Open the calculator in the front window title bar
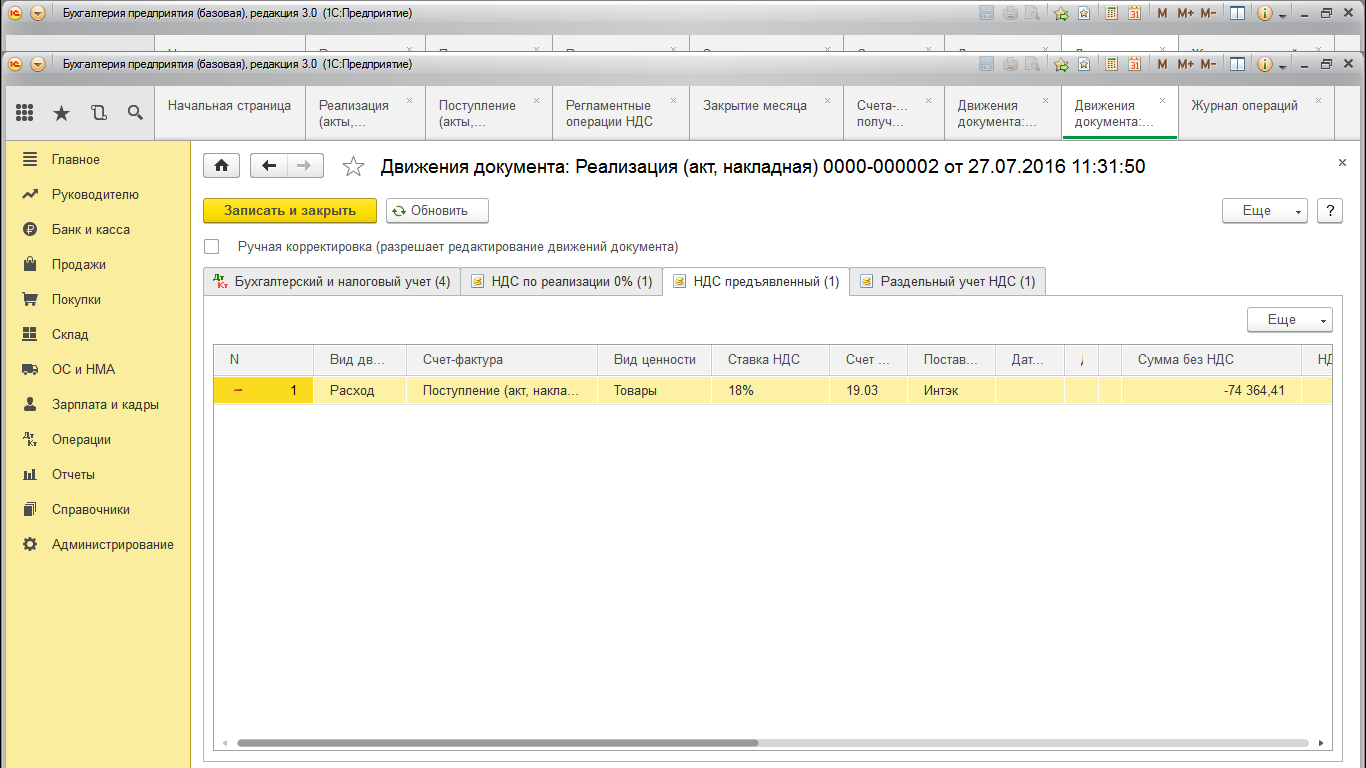The image size is (1366, 768). click(x=1111, y=64)
